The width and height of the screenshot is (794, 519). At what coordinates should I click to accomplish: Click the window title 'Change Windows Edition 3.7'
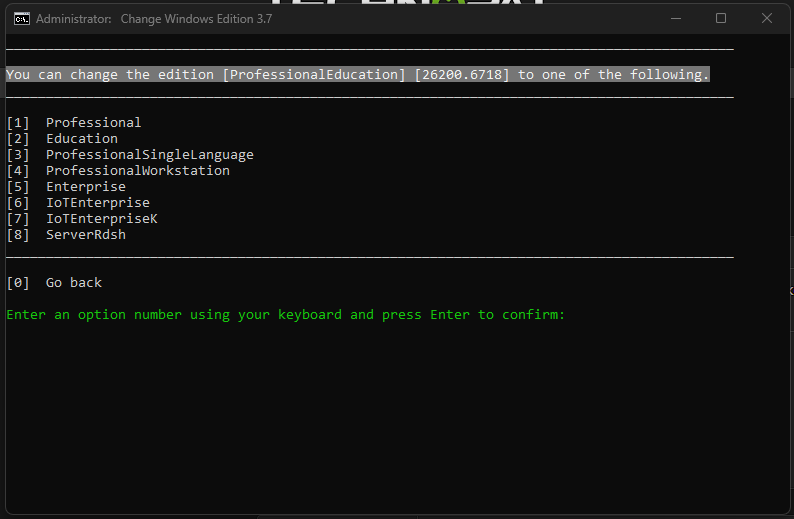[196, 19]
